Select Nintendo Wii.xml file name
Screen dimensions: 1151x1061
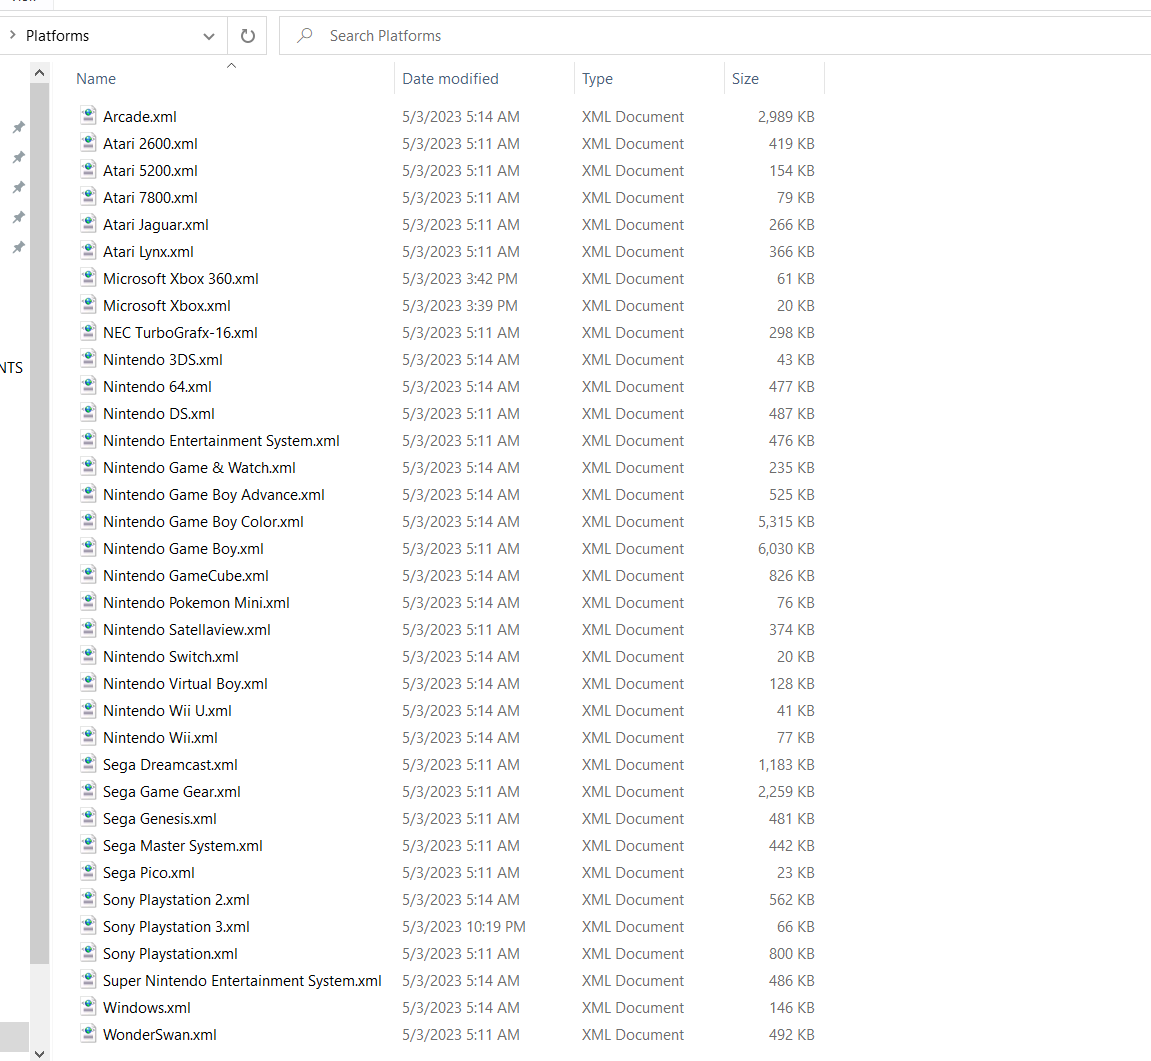tap(161, 737)
